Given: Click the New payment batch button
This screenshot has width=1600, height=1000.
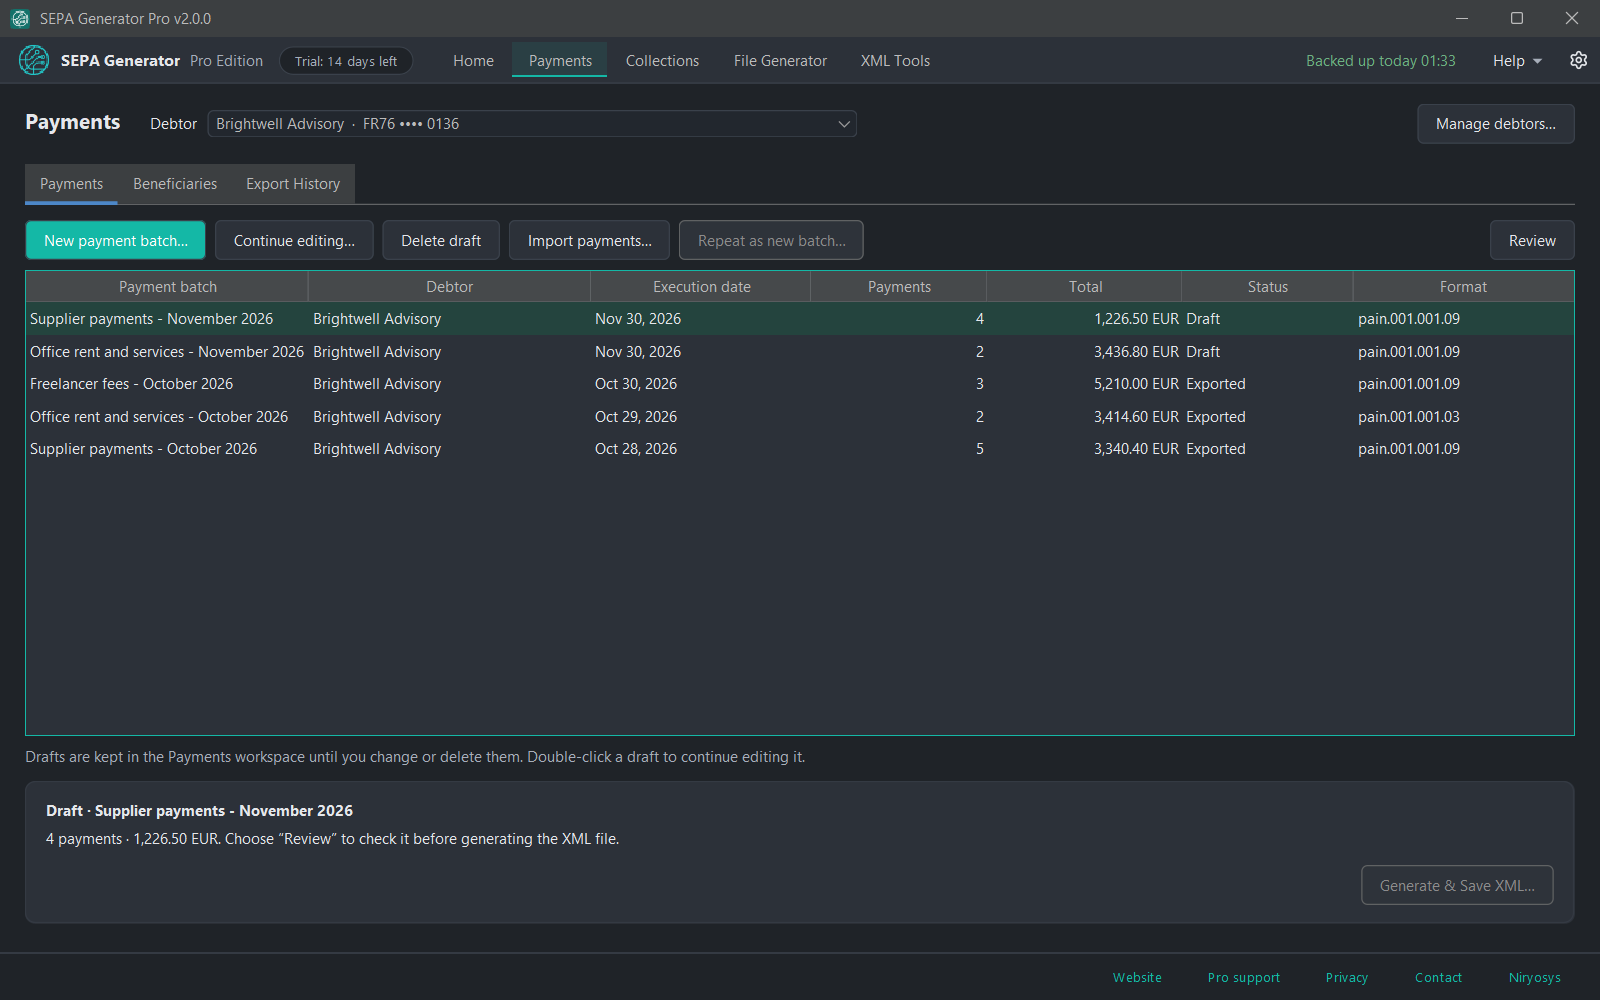Looking at the screenshot, I should point(116,241).
